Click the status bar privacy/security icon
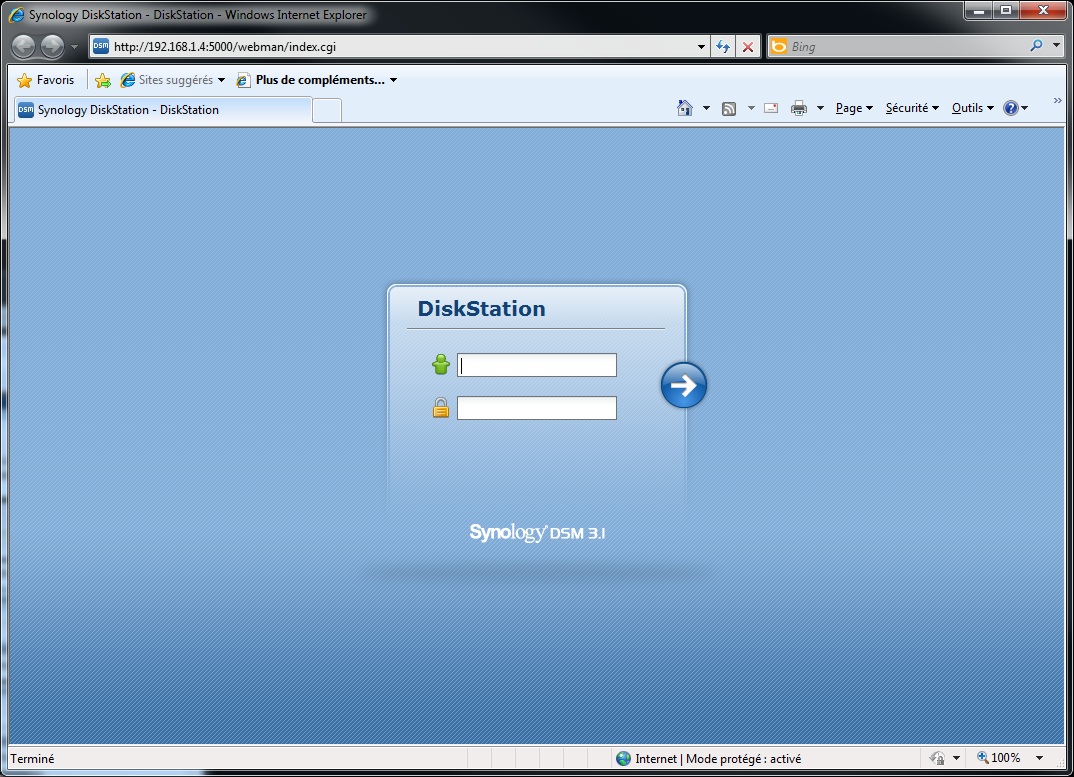 coord(937,758)
